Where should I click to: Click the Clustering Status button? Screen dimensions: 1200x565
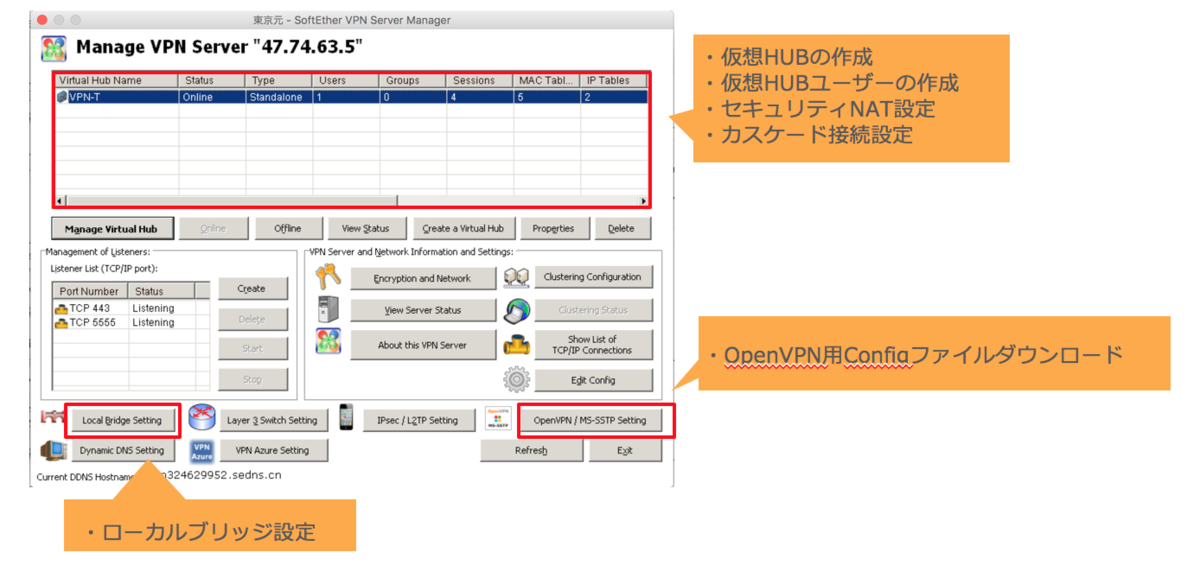point(593,310)
